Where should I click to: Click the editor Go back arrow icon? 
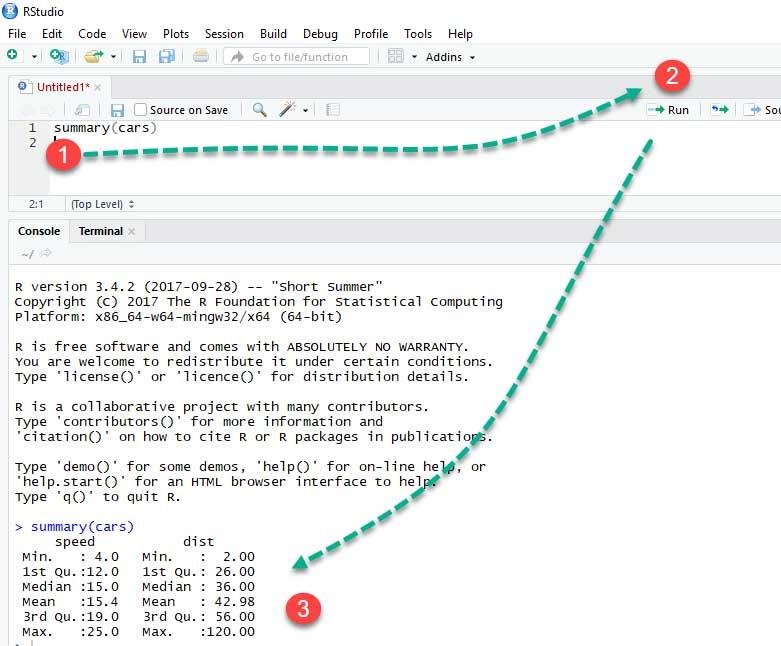pos(27,110)
